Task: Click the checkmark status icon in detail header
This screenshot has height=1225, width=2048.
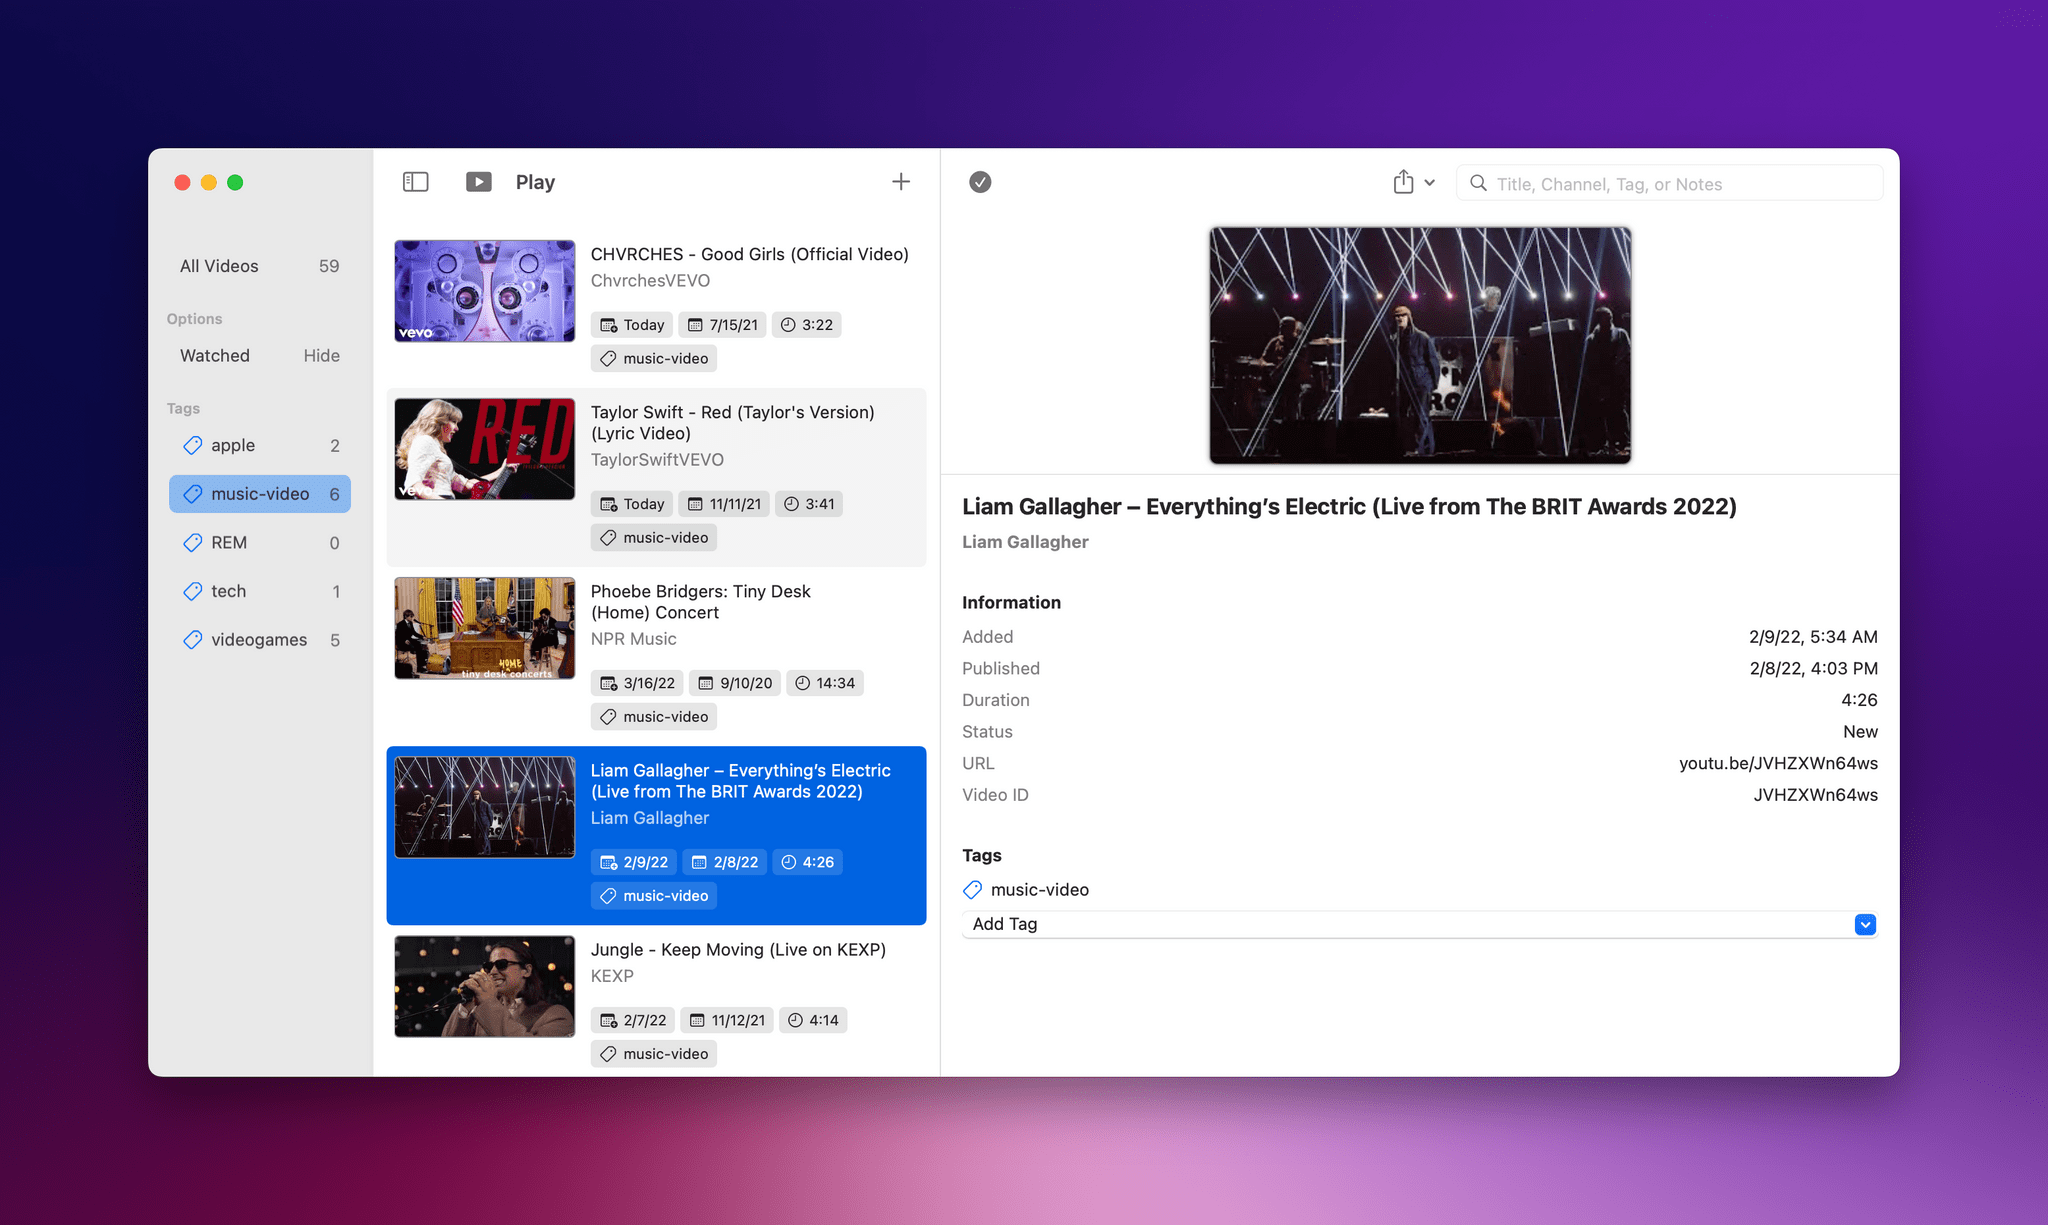Action: (x=980, y=182)
